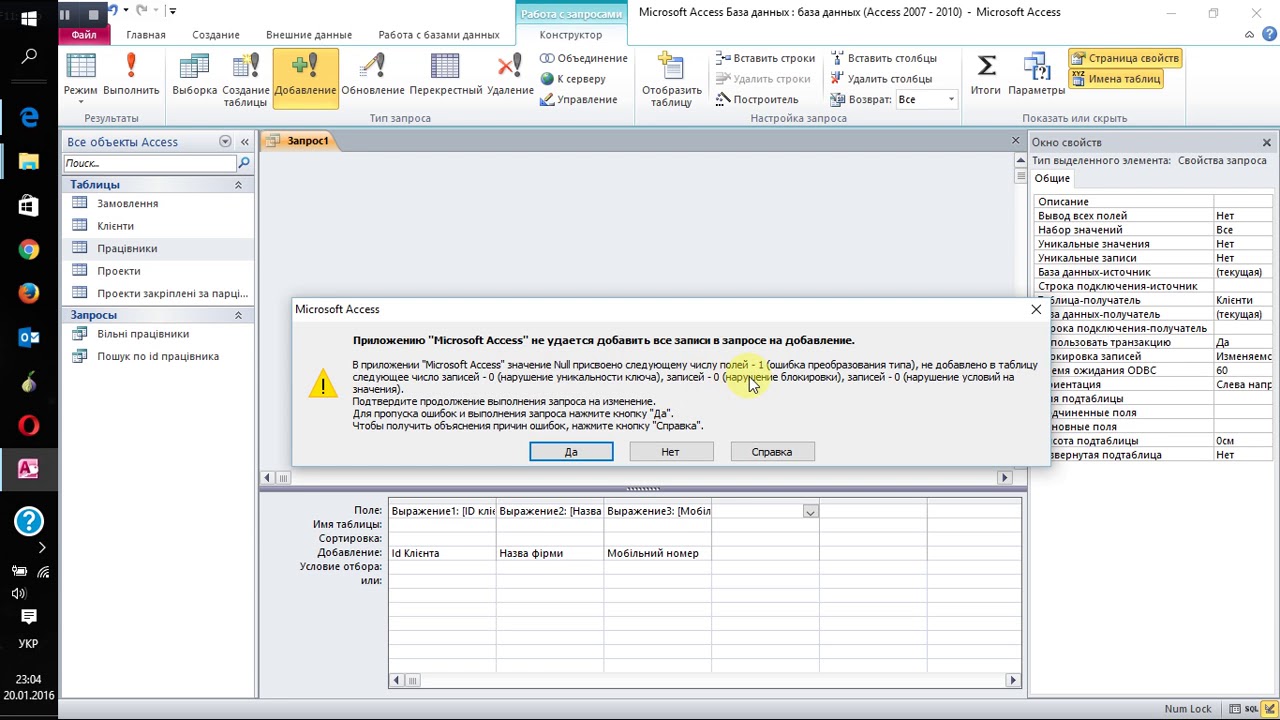
Task: Open Отобразить таблицу dialog
Action: click(x=671, y=80)
